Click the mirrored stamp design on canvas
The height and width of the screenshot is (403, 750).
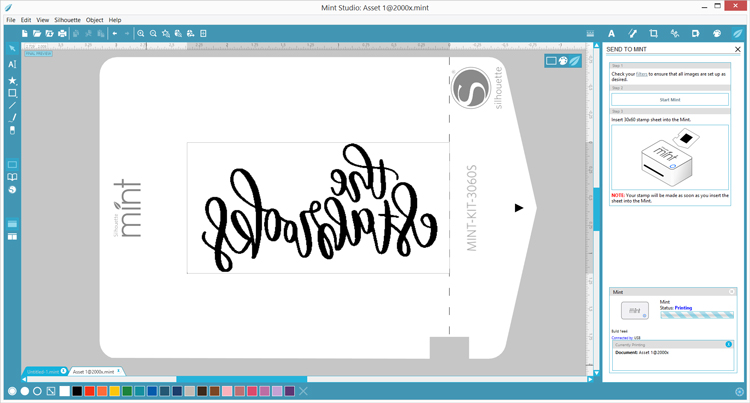coord(320,208)
